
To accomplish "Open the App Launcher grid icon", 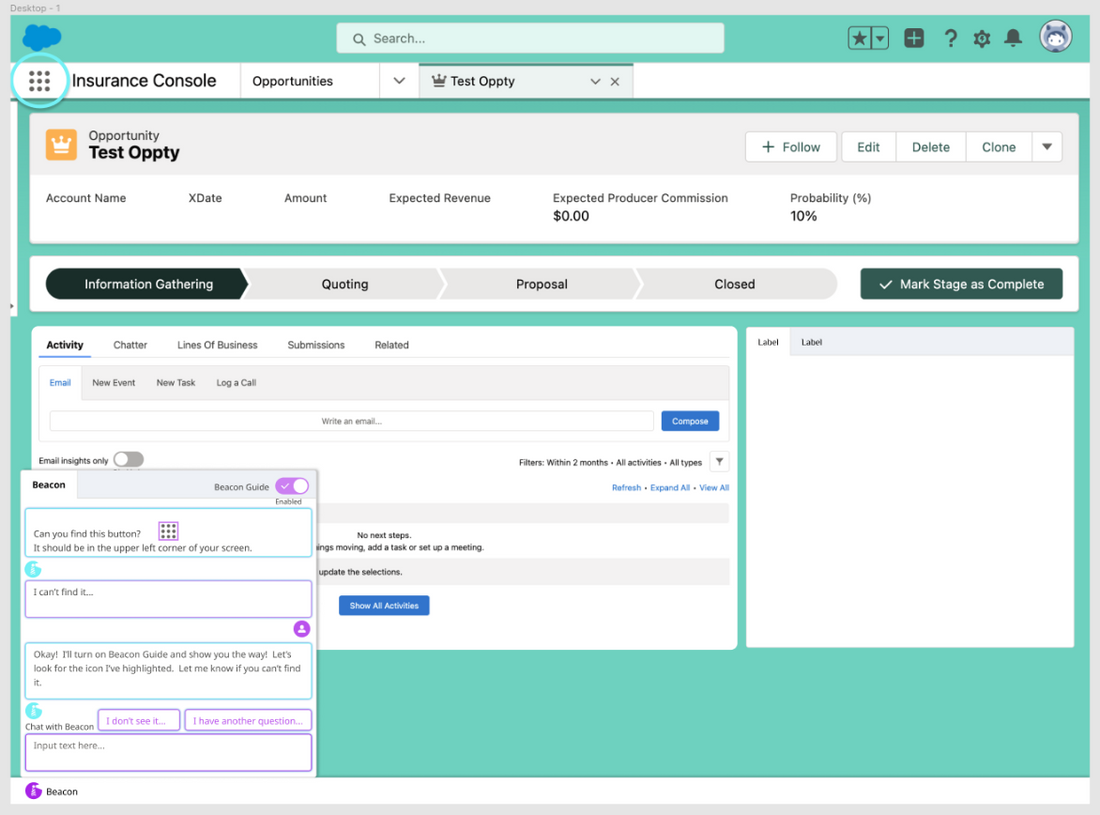I will [39, 81].
